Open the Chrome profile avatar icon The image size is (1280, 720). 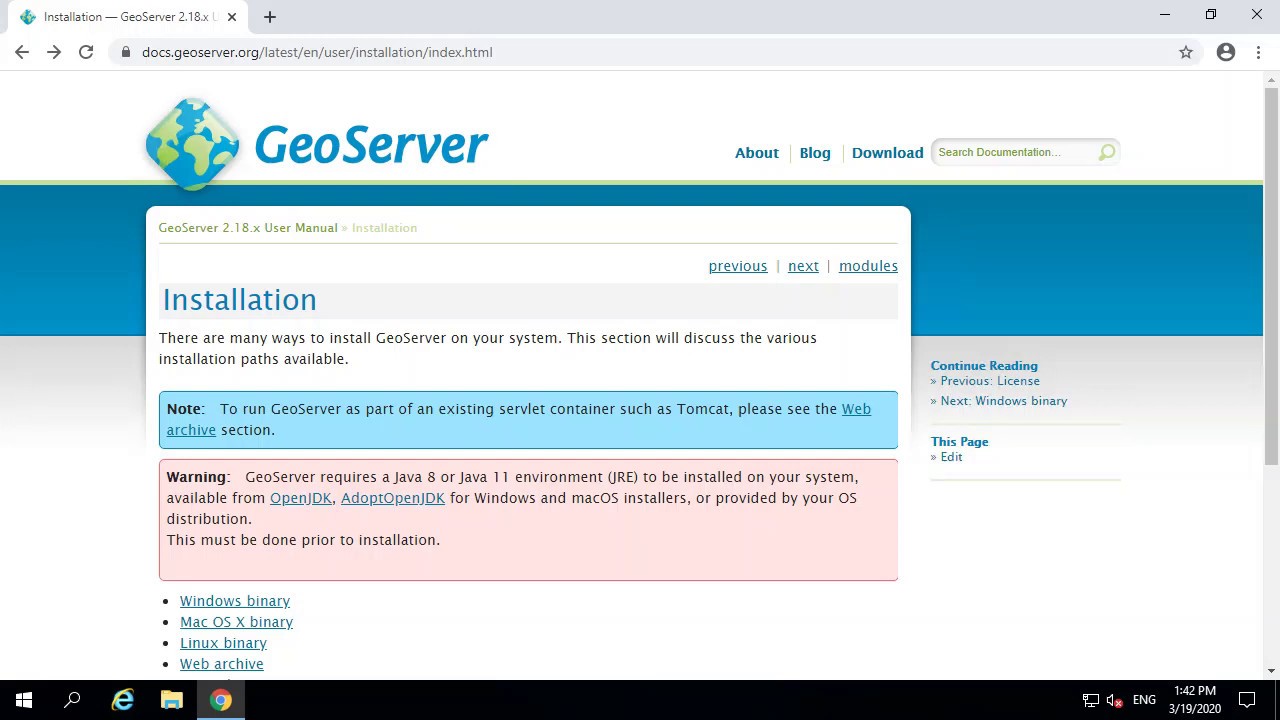1226,52
